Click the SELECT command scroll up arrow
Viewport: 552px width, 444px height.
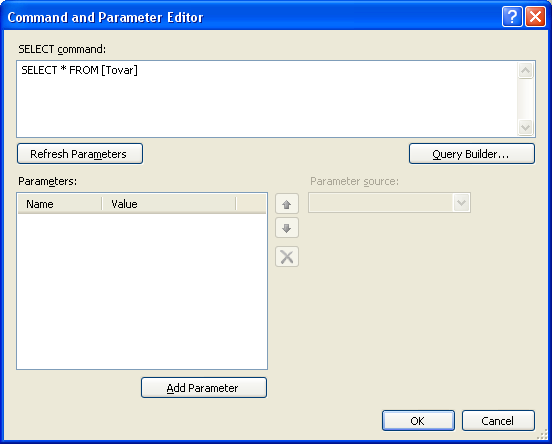click(x=526, y=71)
